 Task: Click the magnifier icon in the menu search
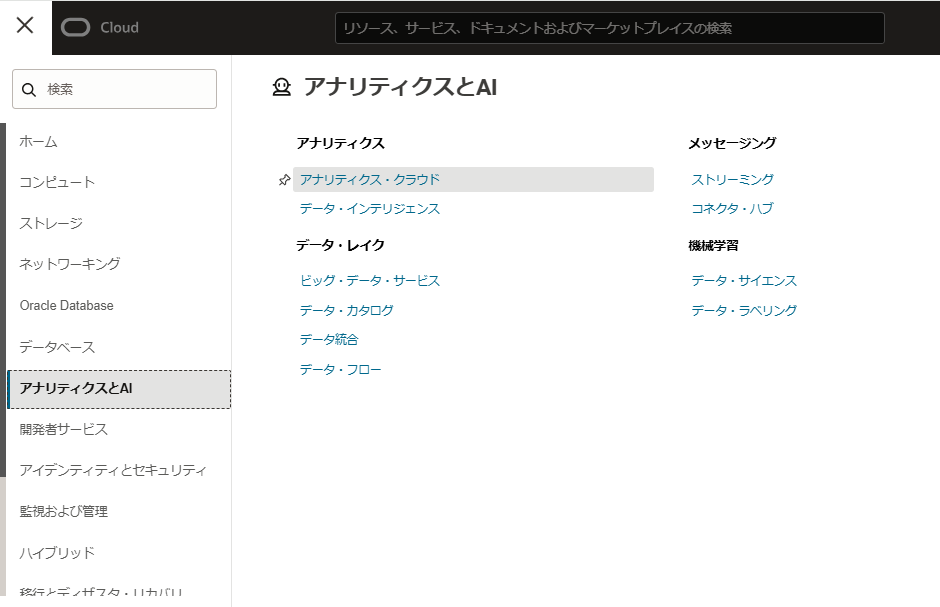pyautogui.click(x=29, y=90)
